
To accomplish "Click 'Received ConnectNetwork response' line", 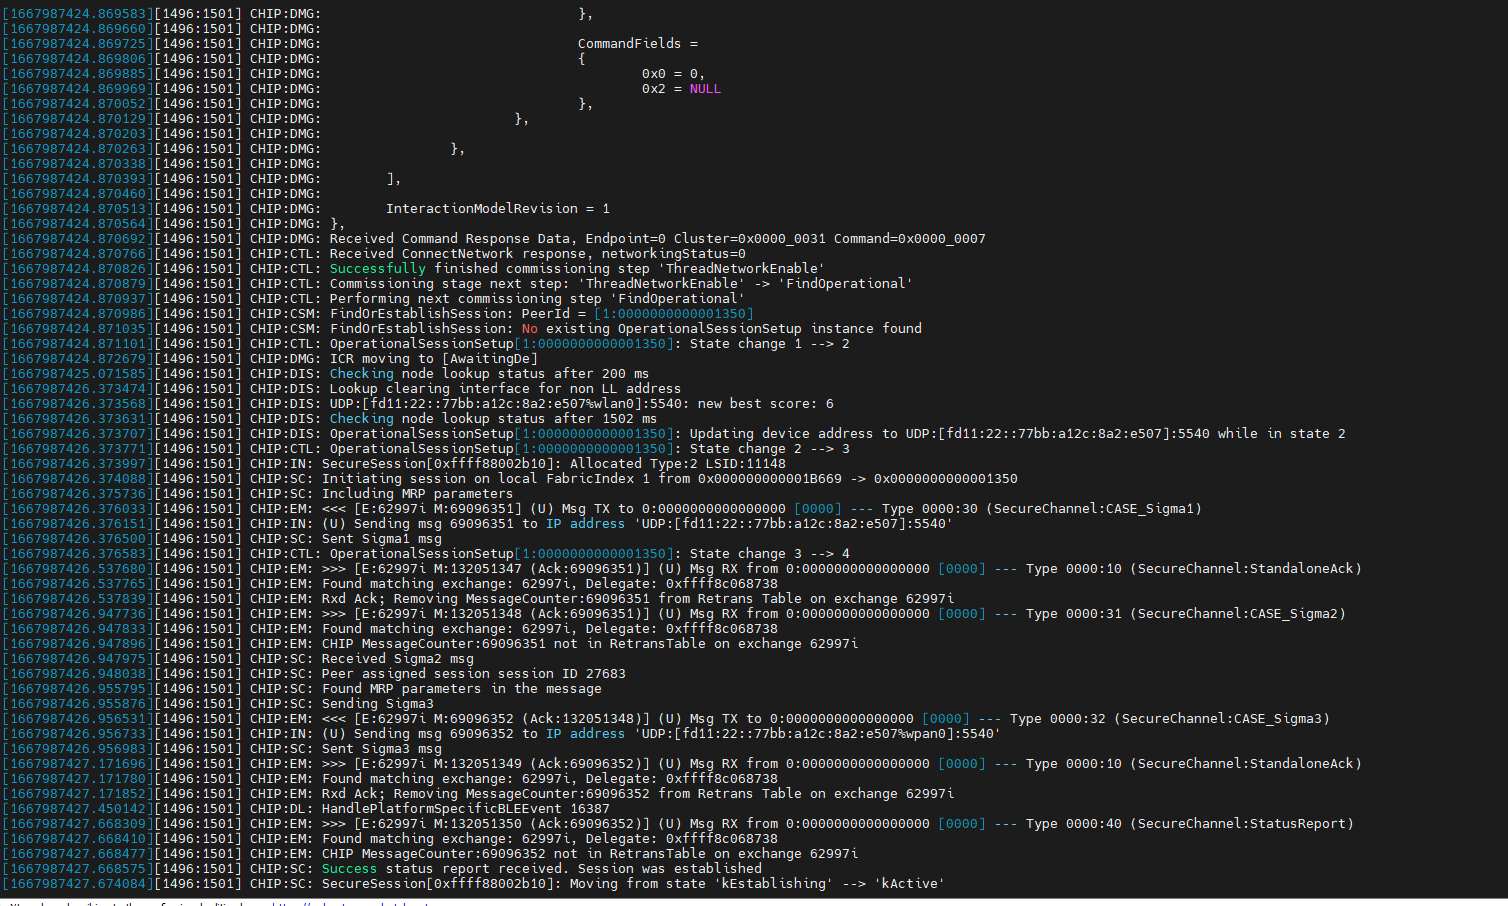I will click(538, 254).
